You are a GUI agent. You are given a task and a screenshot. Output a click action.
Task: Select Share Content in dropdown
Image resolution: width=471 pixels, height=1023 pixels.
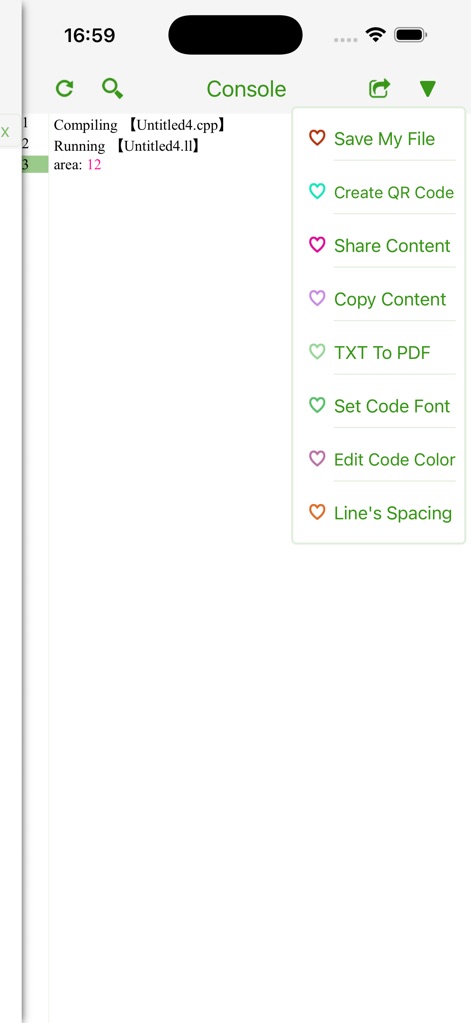point(379,245)
